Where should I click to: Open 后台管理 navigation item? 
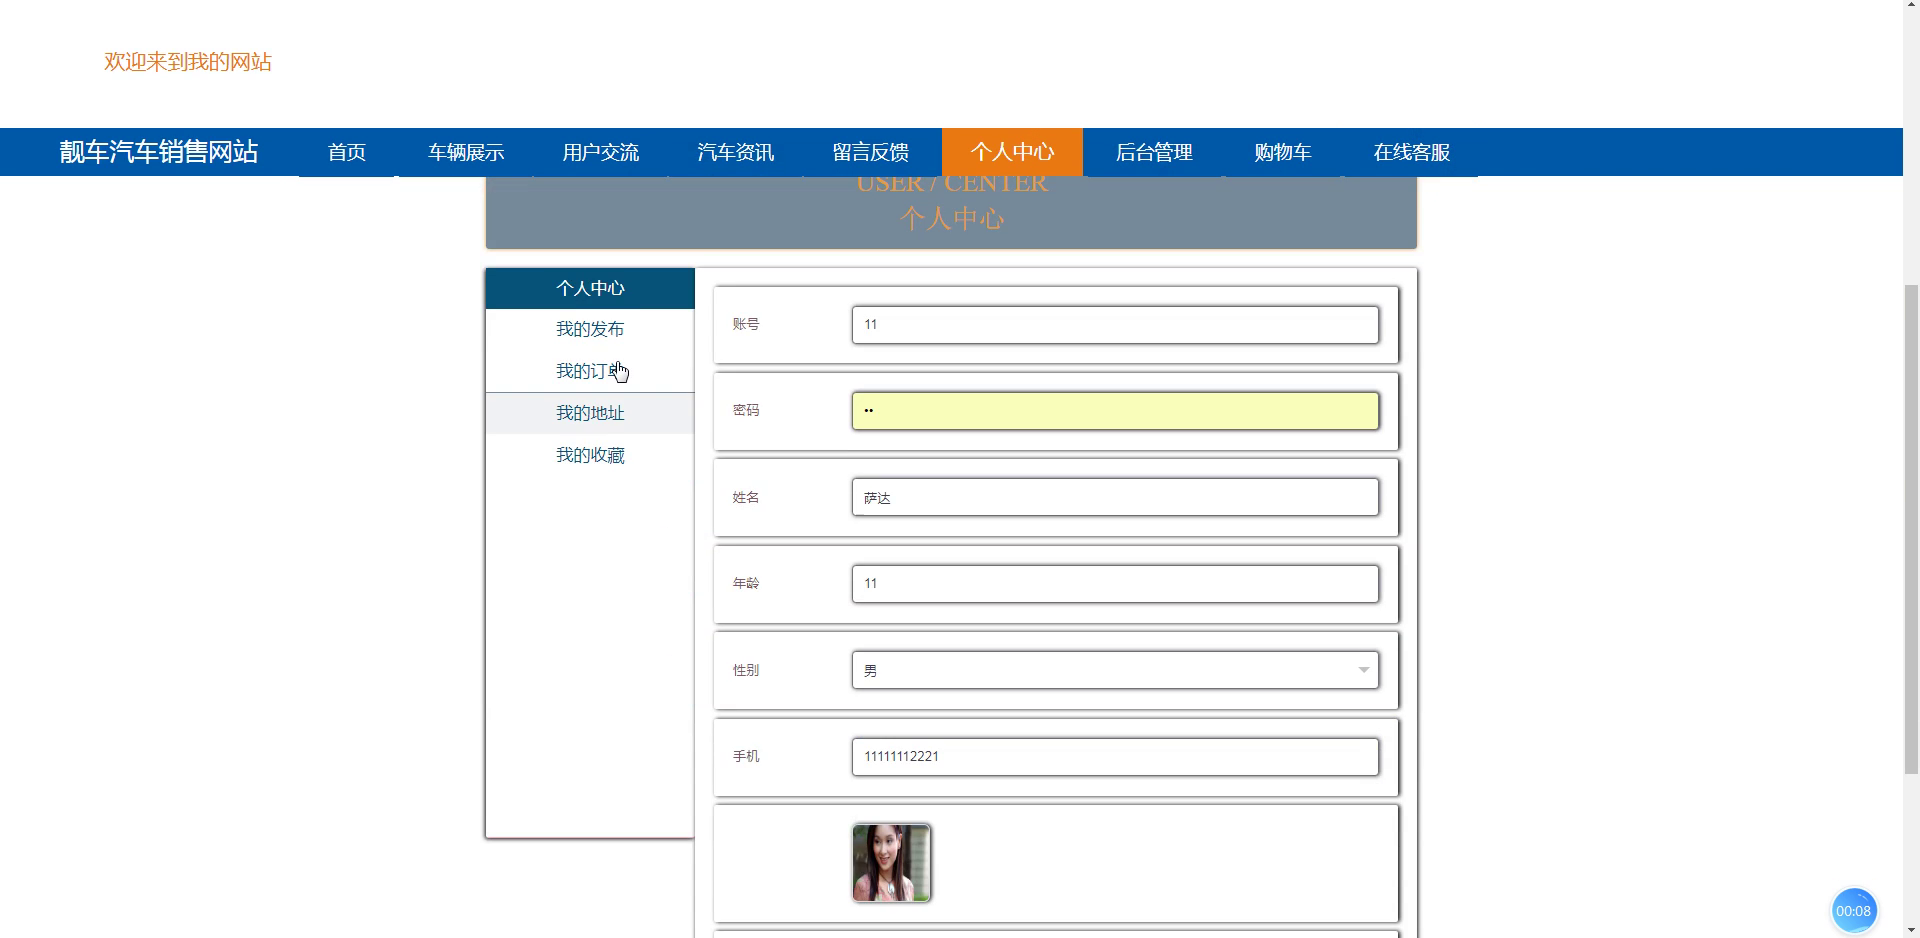1154,152
